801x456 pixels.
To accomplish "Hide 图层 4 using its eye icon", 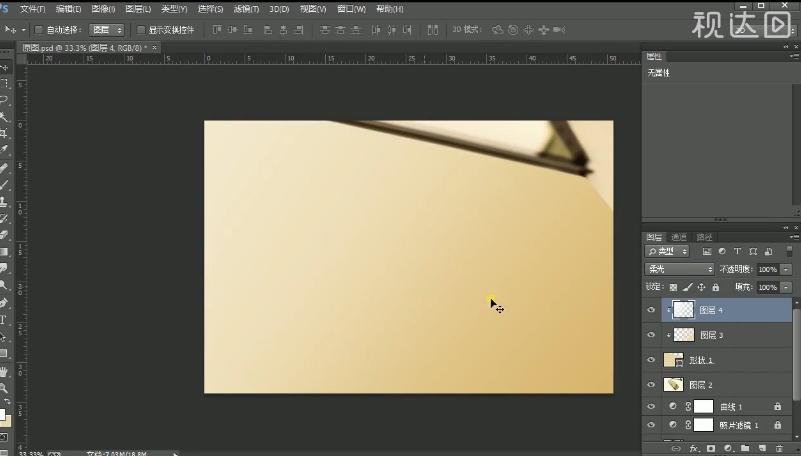I will [x=652, y=310].
